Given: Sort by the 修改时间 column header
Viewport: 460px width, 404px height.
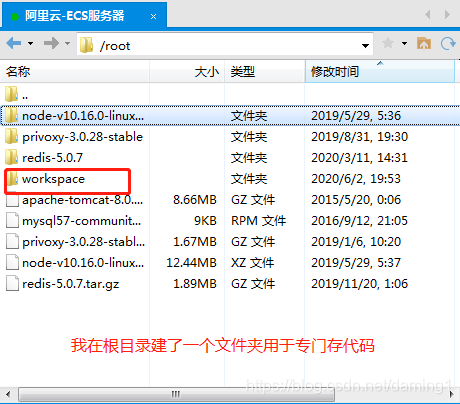Looking at the screenshot, I should 380,71.
